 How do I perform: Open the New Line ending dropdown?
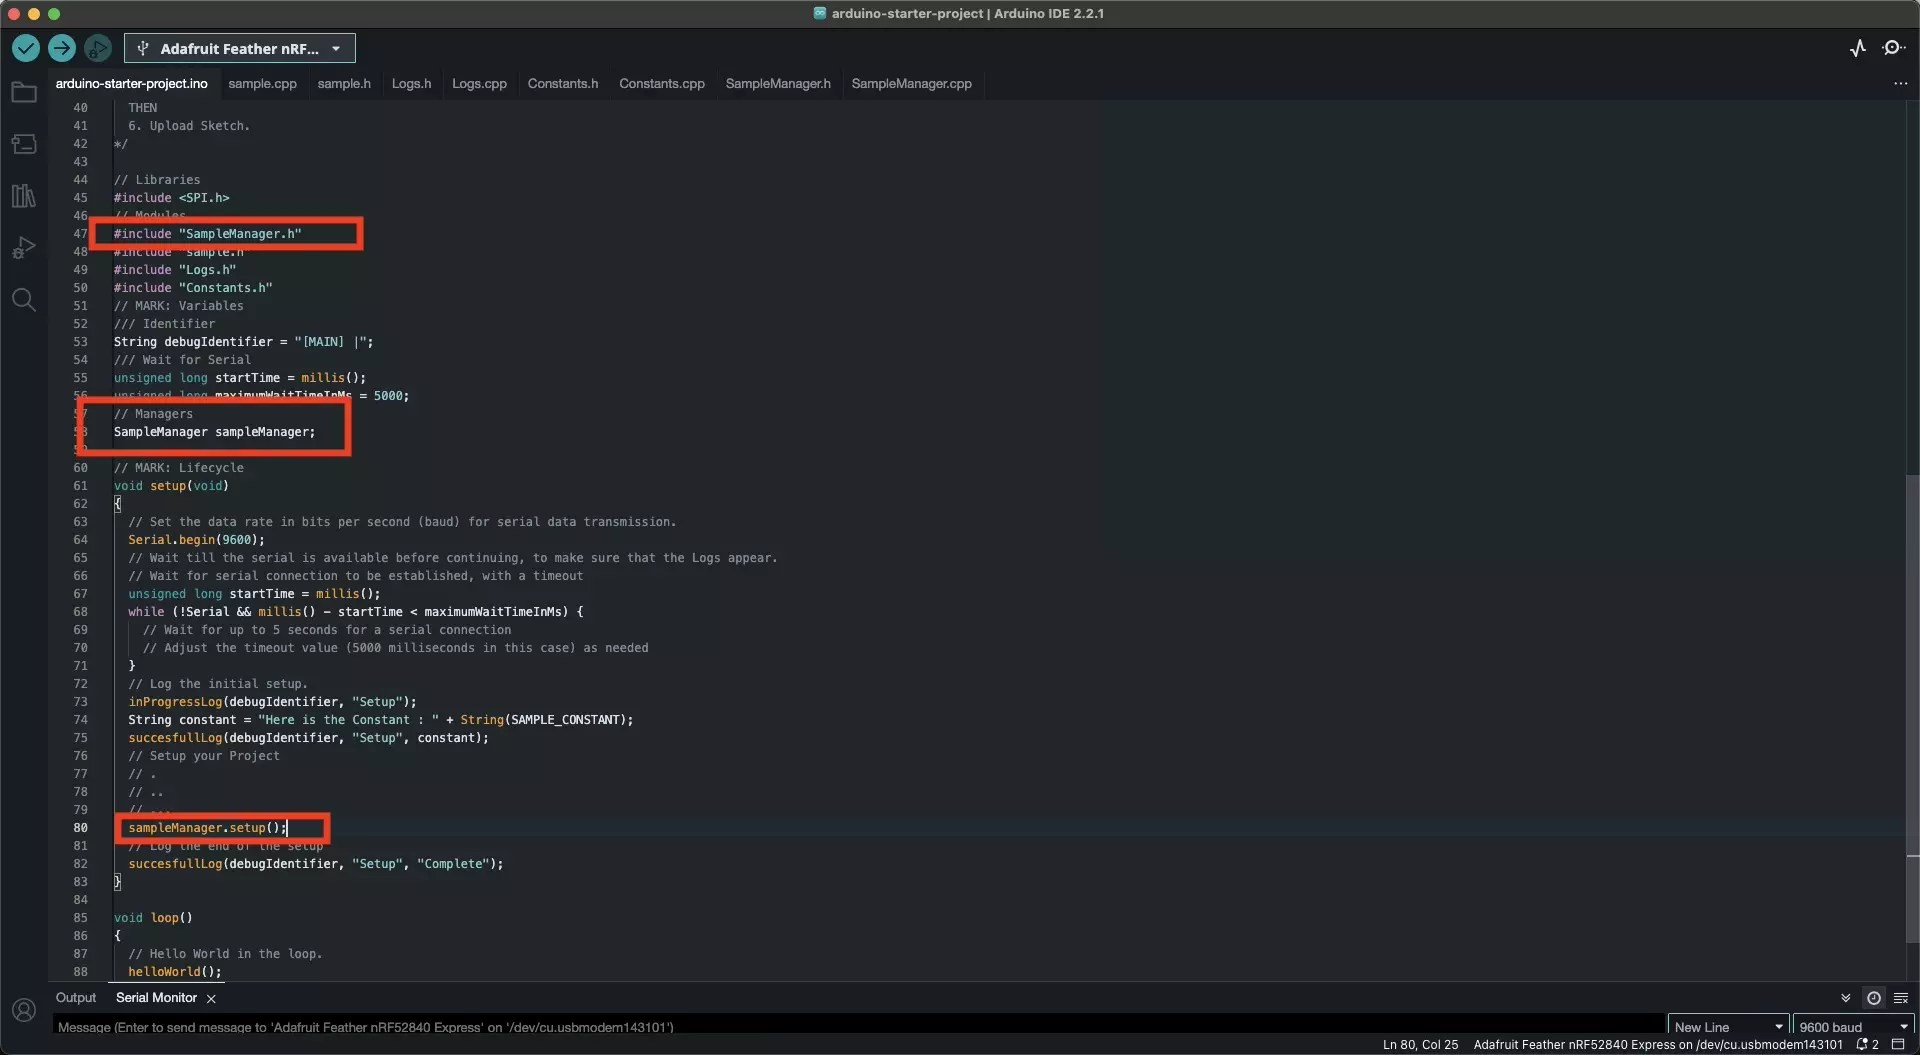(x=1728, y=1025)
